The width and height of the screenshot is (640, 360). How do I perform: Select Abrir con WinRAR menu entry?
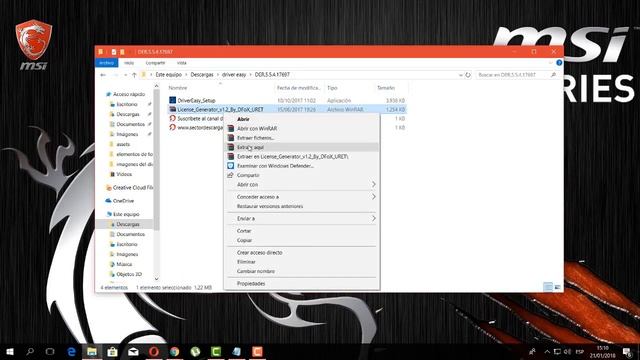(302, 128)
